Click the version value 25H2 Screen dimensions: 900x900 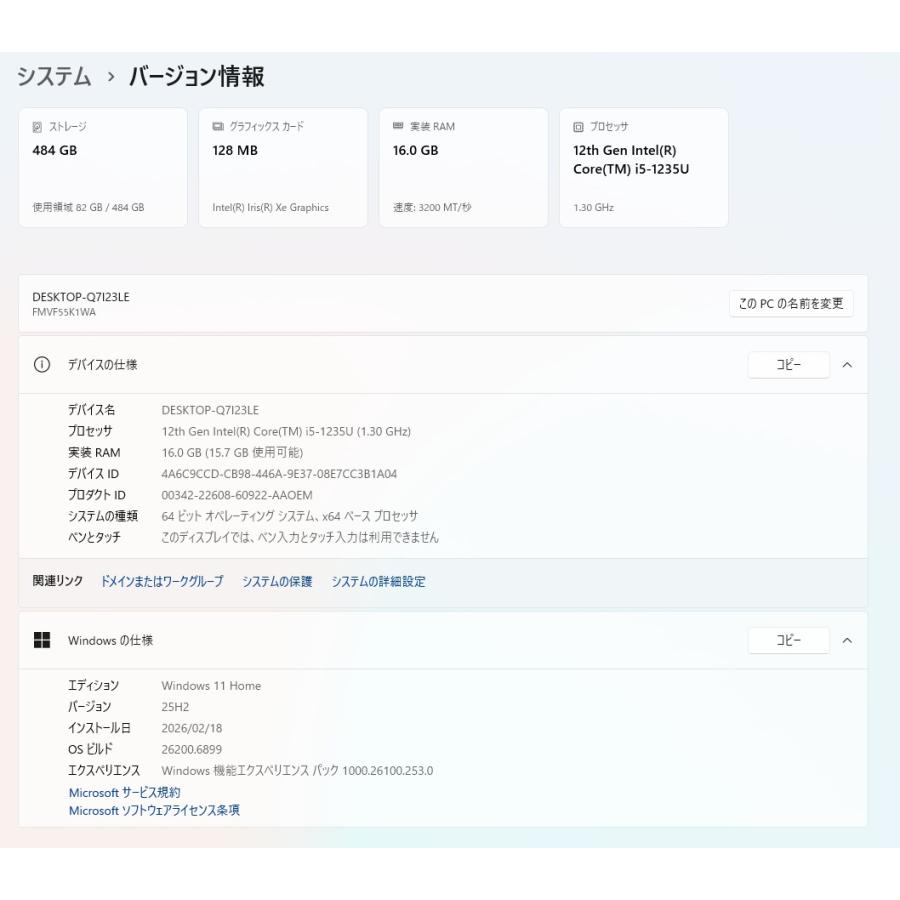pyautogui.click(x=175, y=707)
